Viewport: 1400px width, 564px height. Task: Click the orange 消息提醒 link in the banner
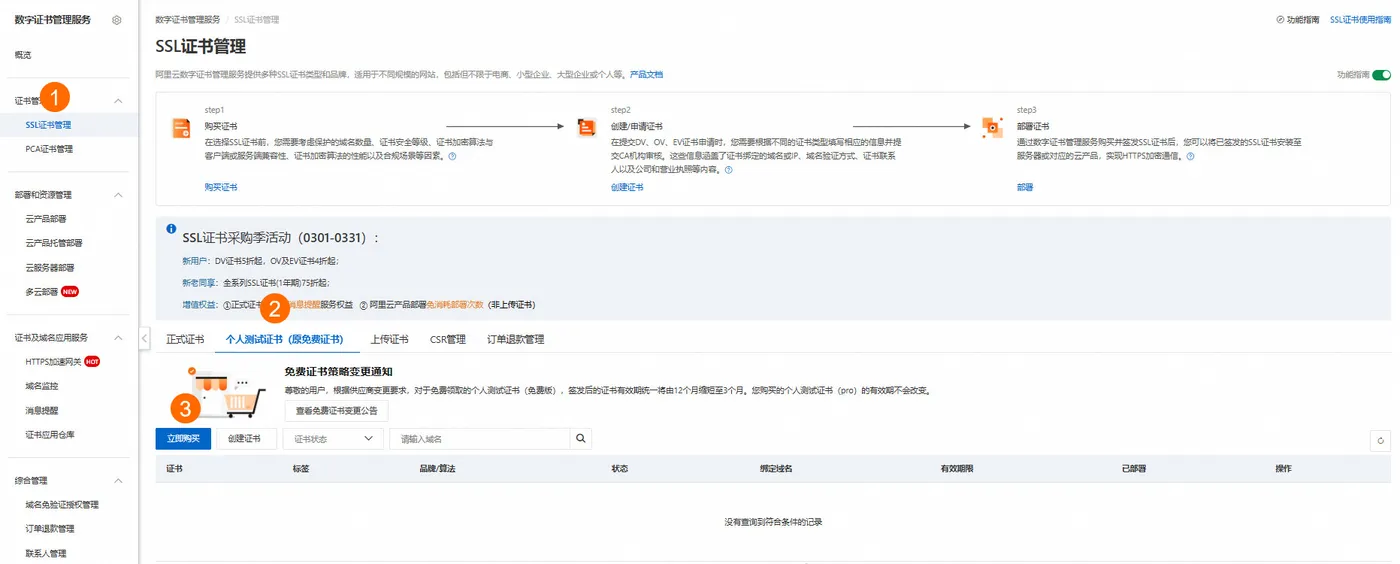(304, 304)
